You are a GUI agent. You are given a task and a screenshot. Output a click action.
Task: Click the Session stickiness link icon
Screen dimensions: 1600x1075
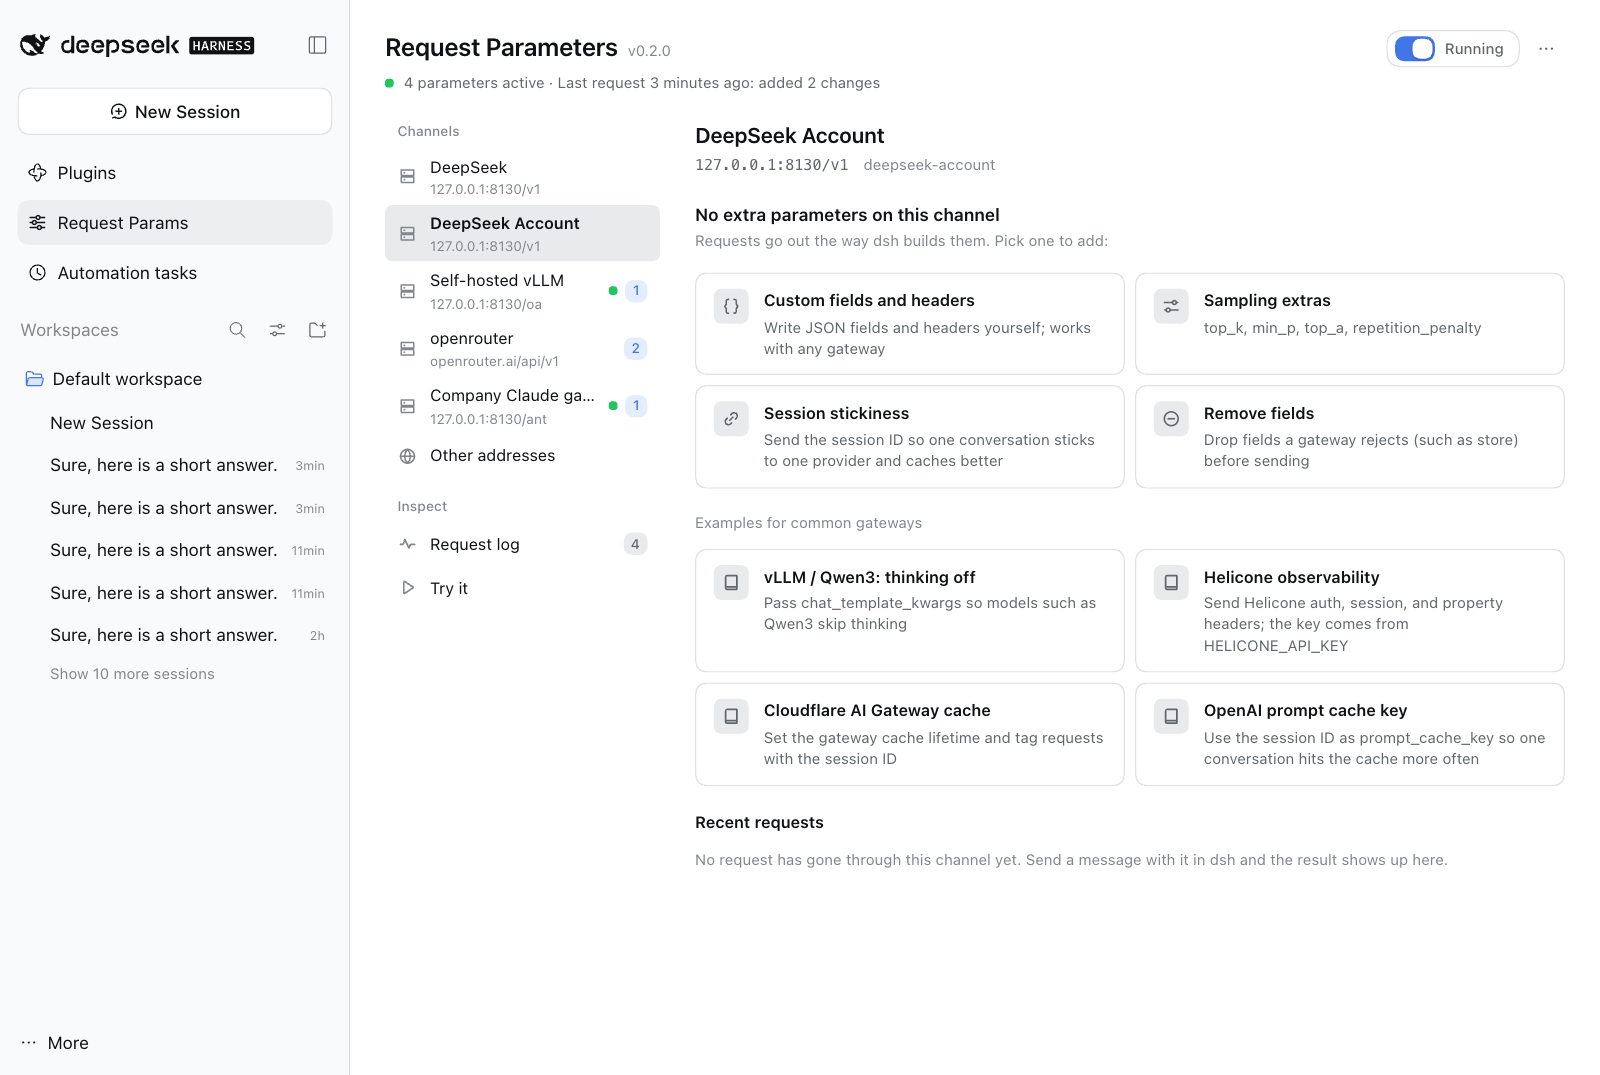[731, 419]
